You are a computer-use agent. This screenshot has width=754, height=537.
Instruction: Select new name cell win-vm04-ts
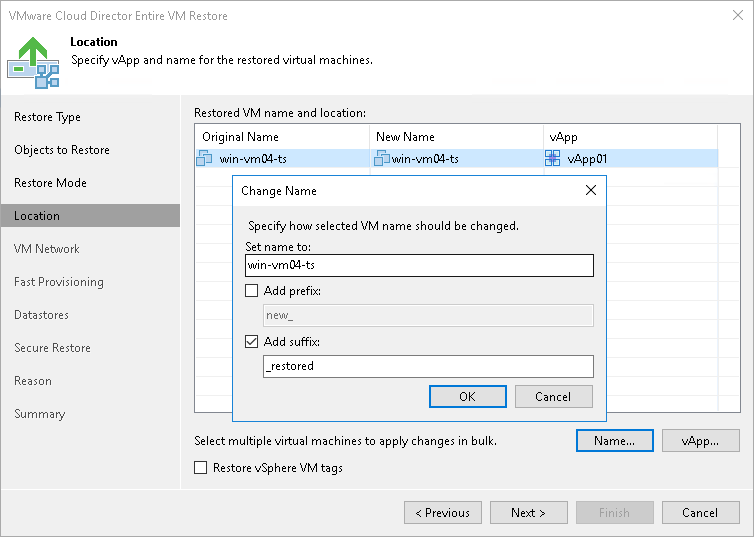(x=425, y=159)
